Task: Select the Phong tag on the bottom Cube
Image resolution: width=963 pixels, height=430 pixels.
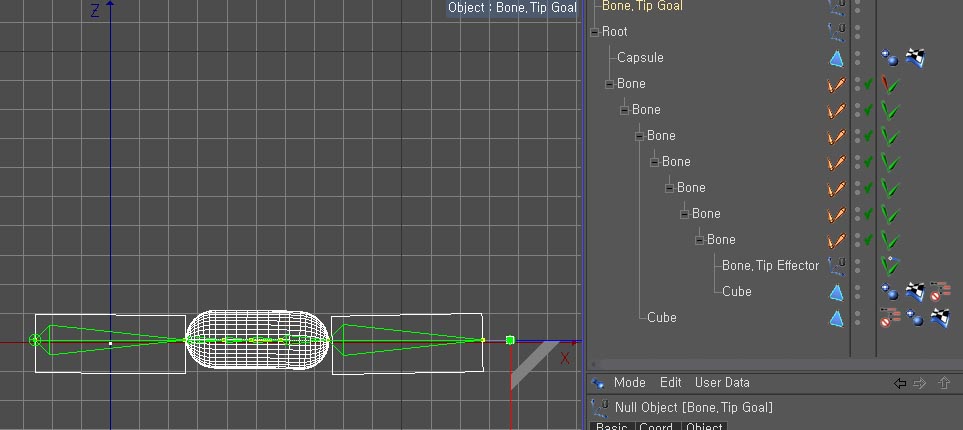Action: pos(914,318)
